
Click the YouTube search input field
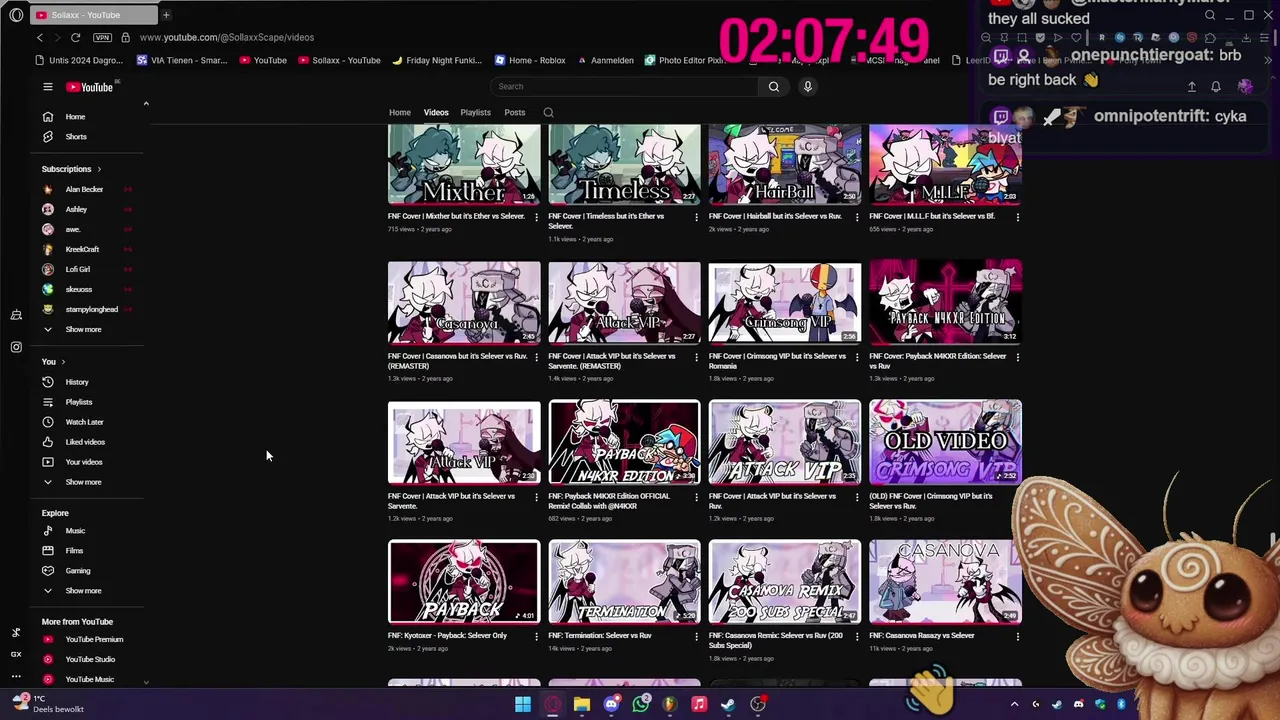click(x=625, y=87)
